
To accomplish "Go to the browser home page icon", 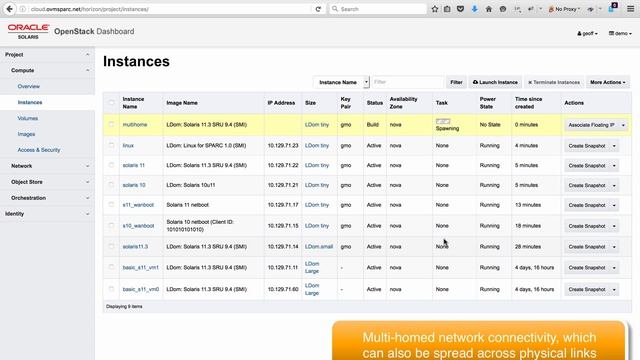I will (489, 9).
